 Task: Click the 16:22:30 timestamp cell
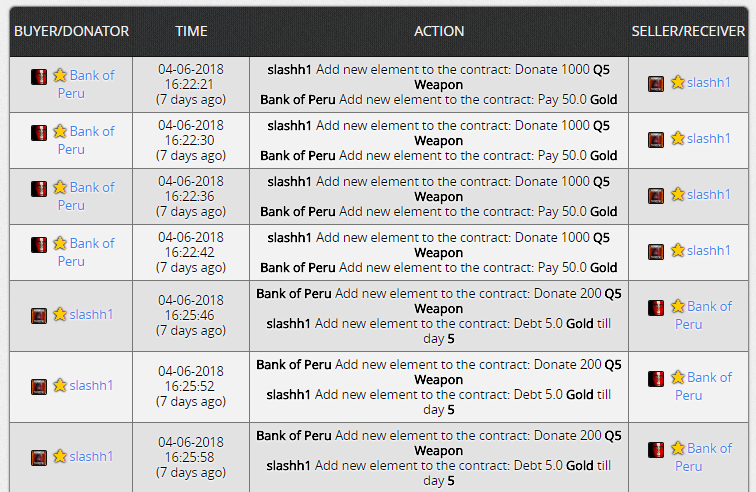191,140
